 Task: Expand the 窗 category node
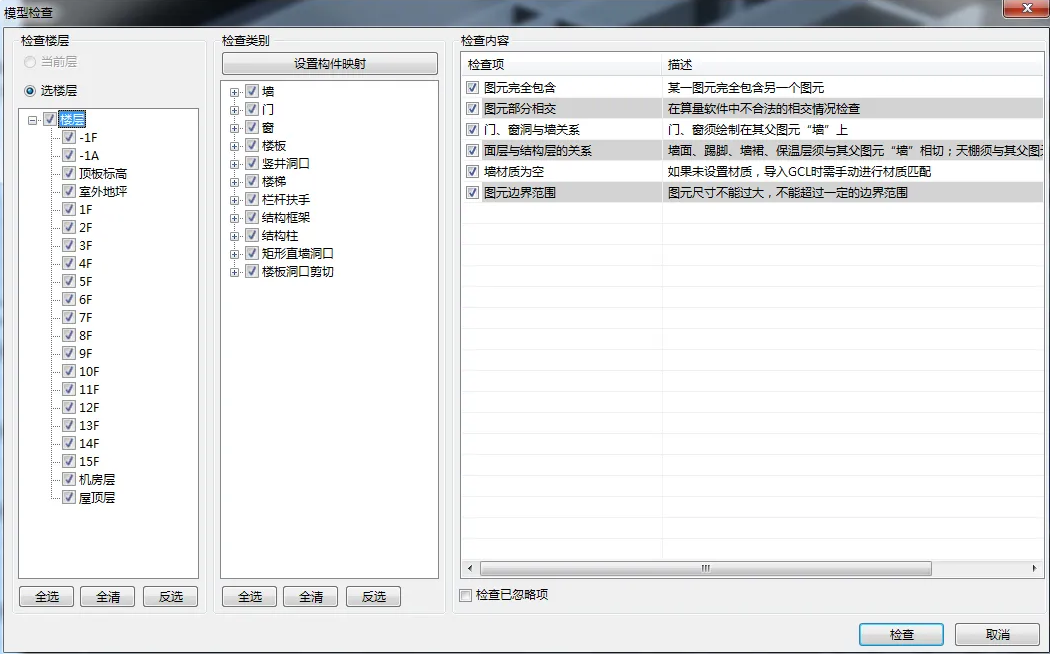234,129
